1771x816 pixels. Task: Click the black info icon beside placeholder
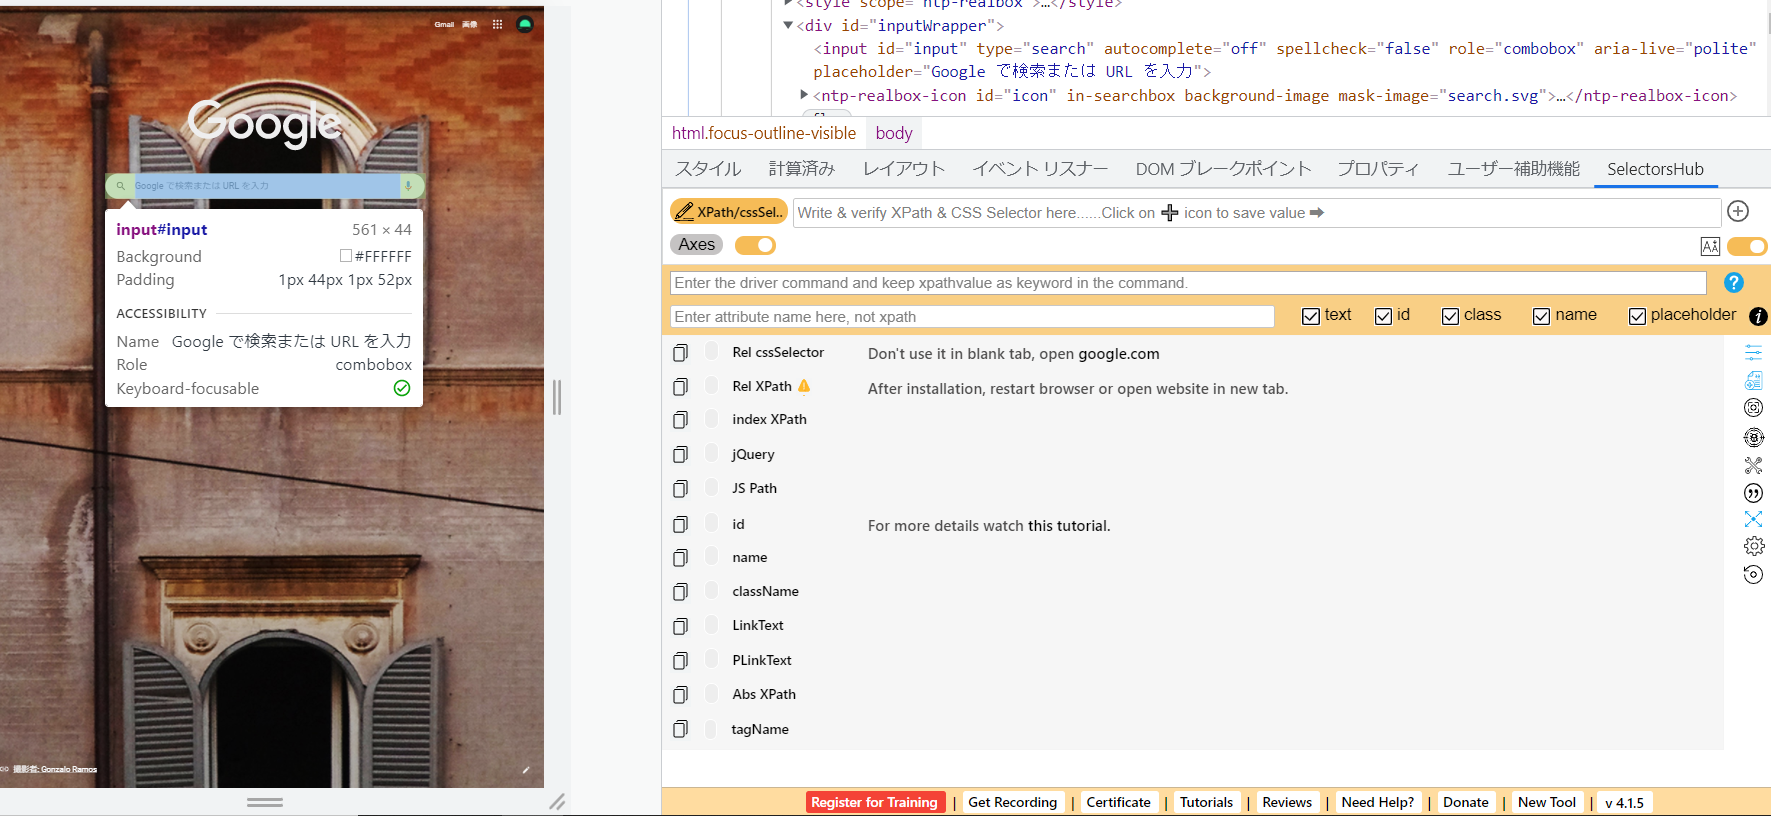[1758, 316]
